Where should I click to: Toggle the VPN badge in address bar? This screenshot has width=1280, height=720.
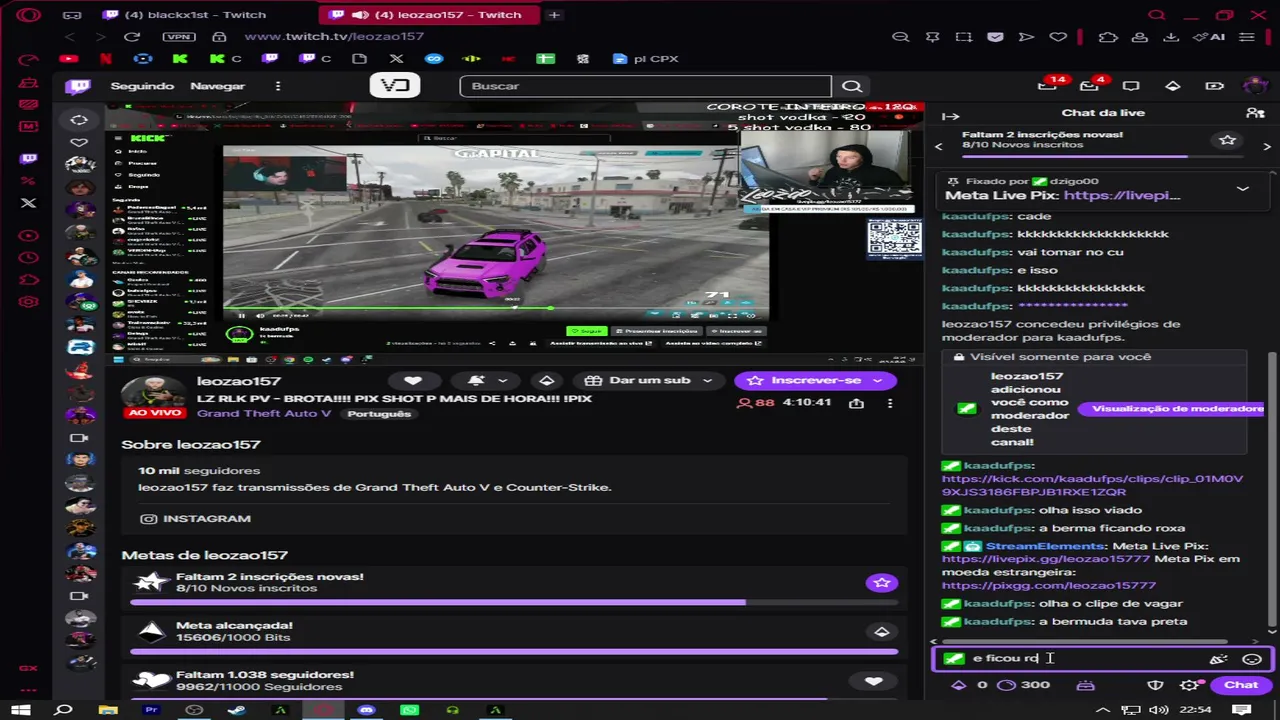(x=178, y=37)
